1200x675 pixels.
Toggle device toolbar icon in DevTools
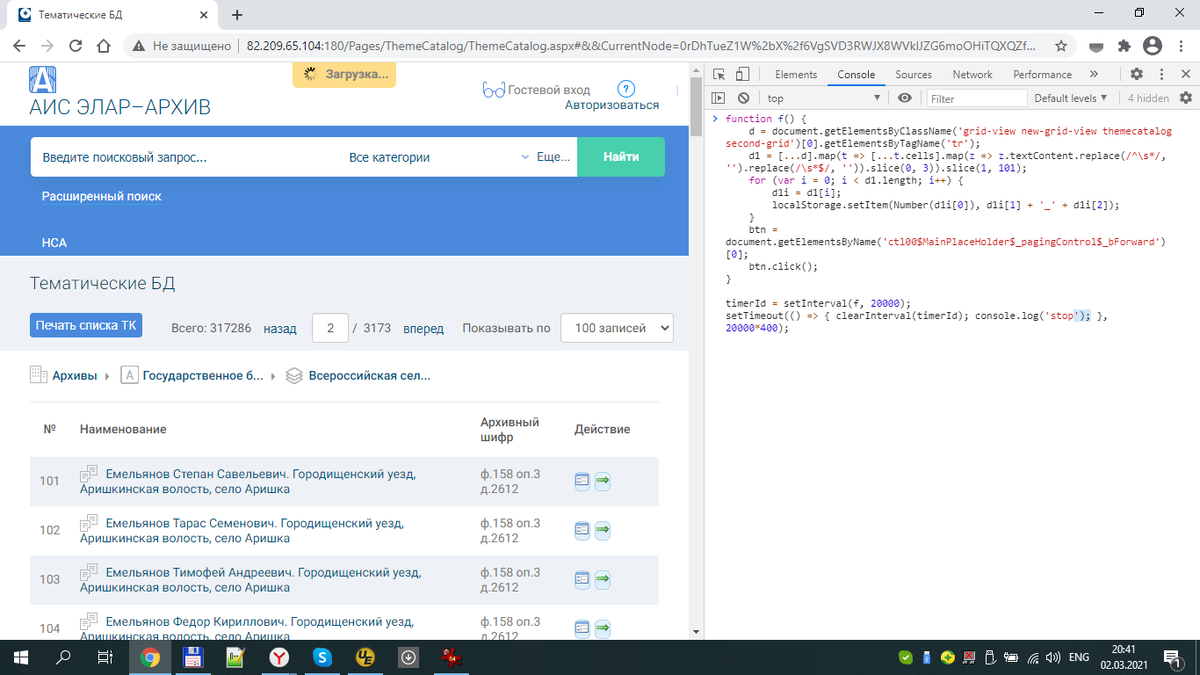click(742, 74)
